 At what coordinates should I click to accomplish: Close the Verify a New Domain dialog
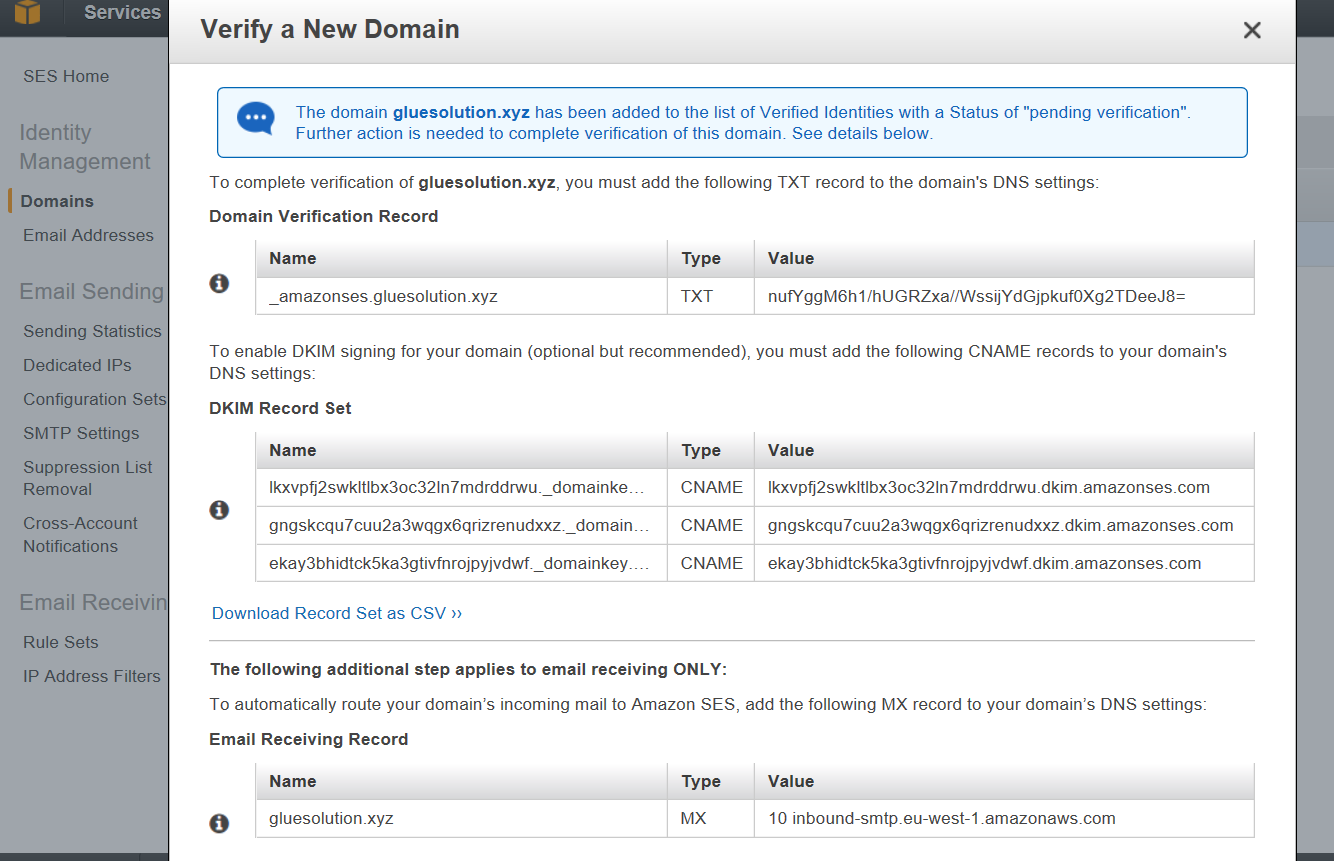click(x=1251, y=30)
